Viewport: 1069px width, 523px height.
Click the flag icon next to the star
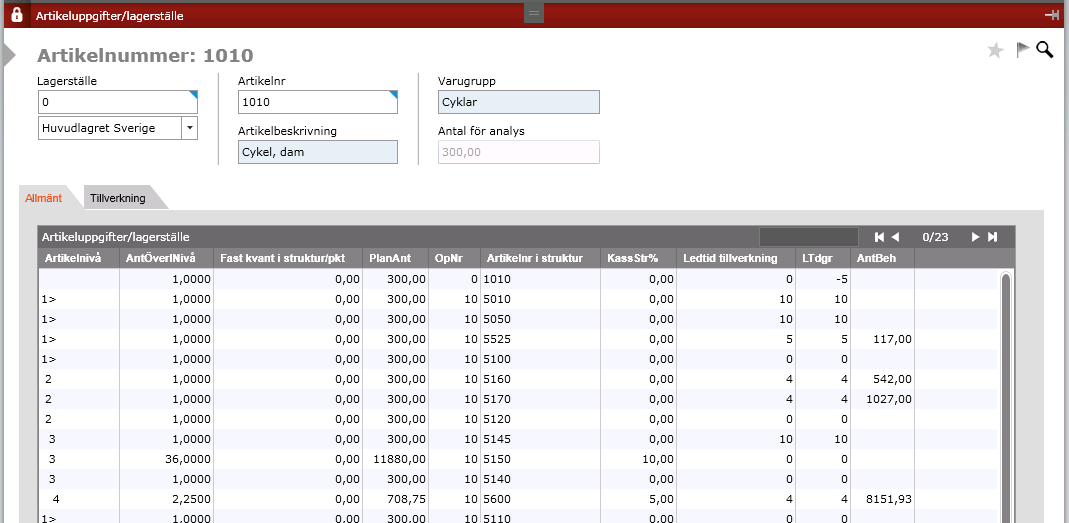tap(1022, 50)
